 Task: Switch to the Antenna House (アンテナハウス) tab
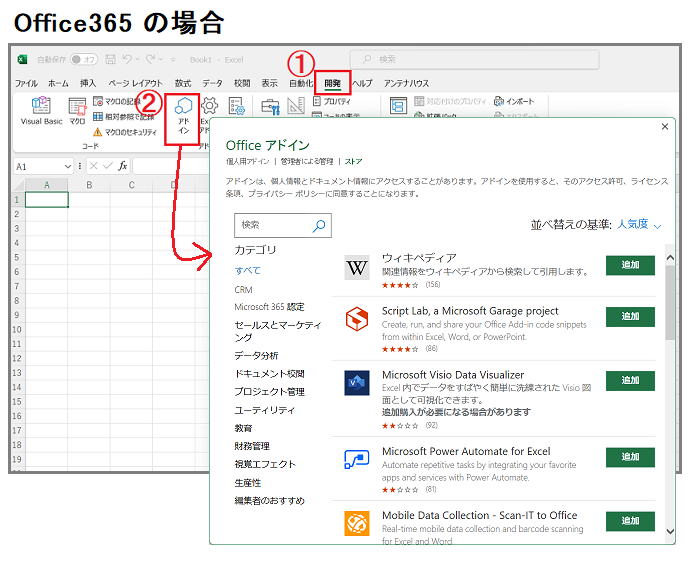tap(406, 83)
